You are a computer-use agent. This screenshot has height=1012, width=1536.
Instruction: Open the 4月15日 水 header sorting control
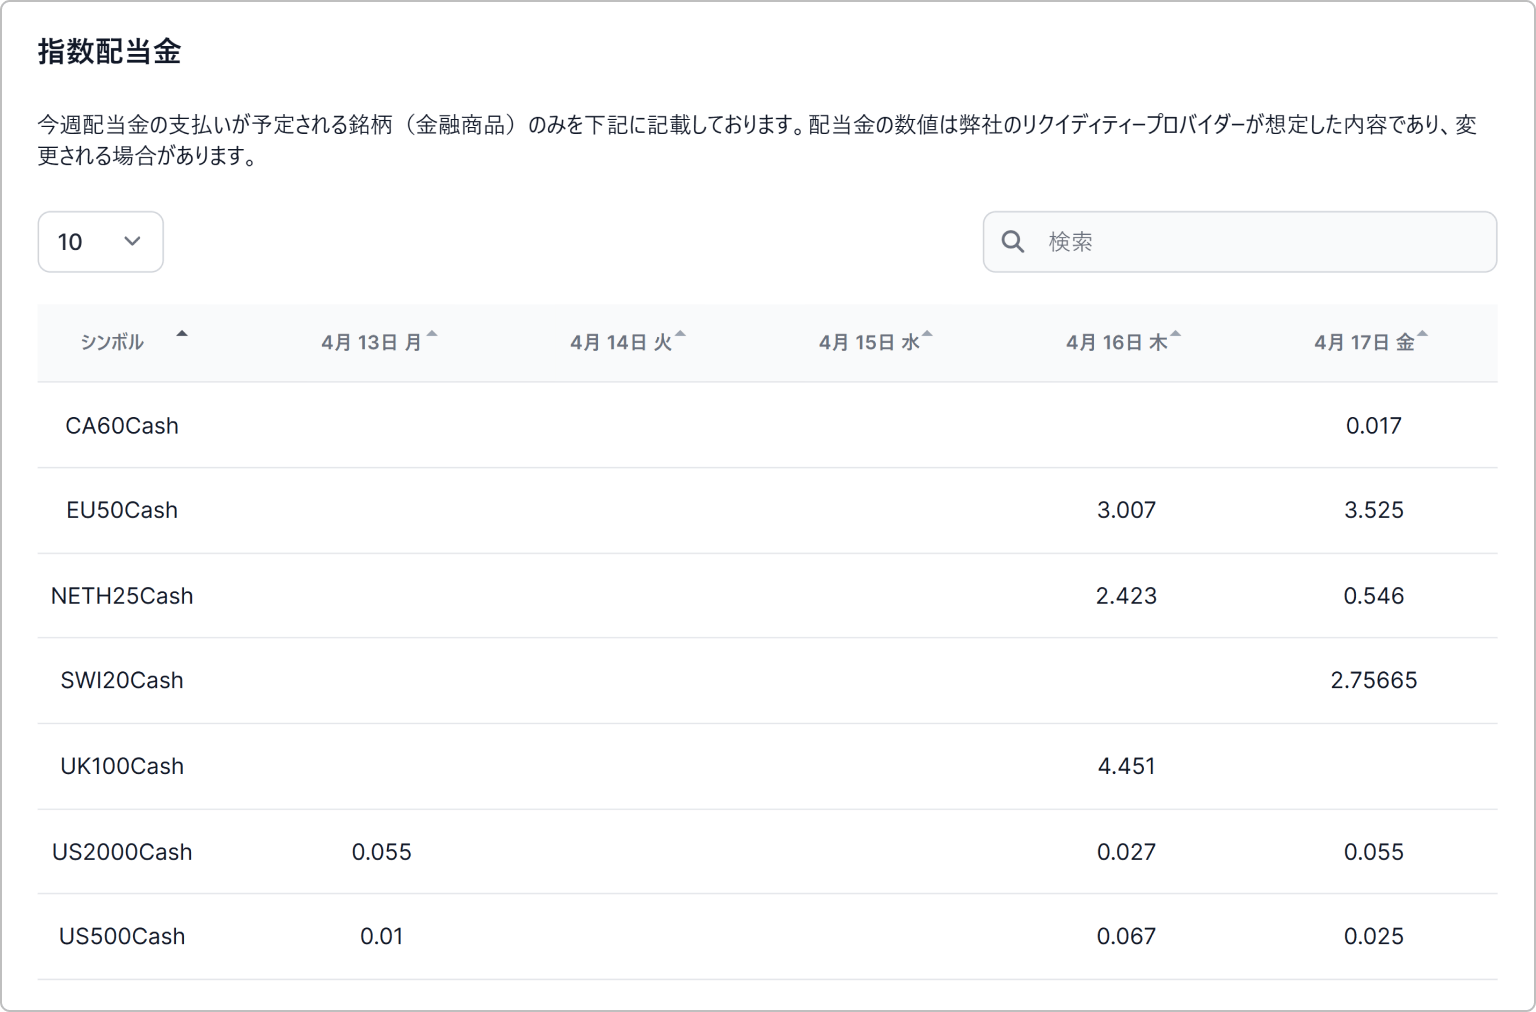[x=926, y=335]
